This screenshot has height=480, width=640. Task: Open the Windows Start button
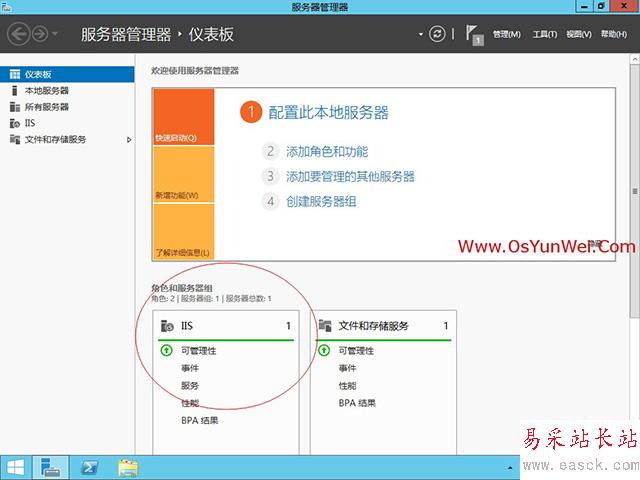pos(16,468)
